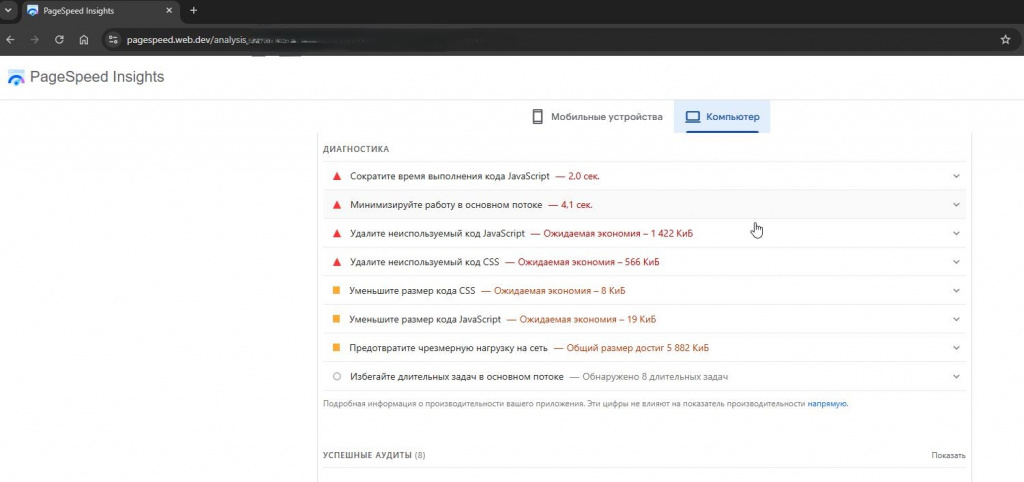Viewport: 1024px width, 482px height.
Task: Expand Уменьшите размер кода CSS chevron
Action: [x=956, y=291]
